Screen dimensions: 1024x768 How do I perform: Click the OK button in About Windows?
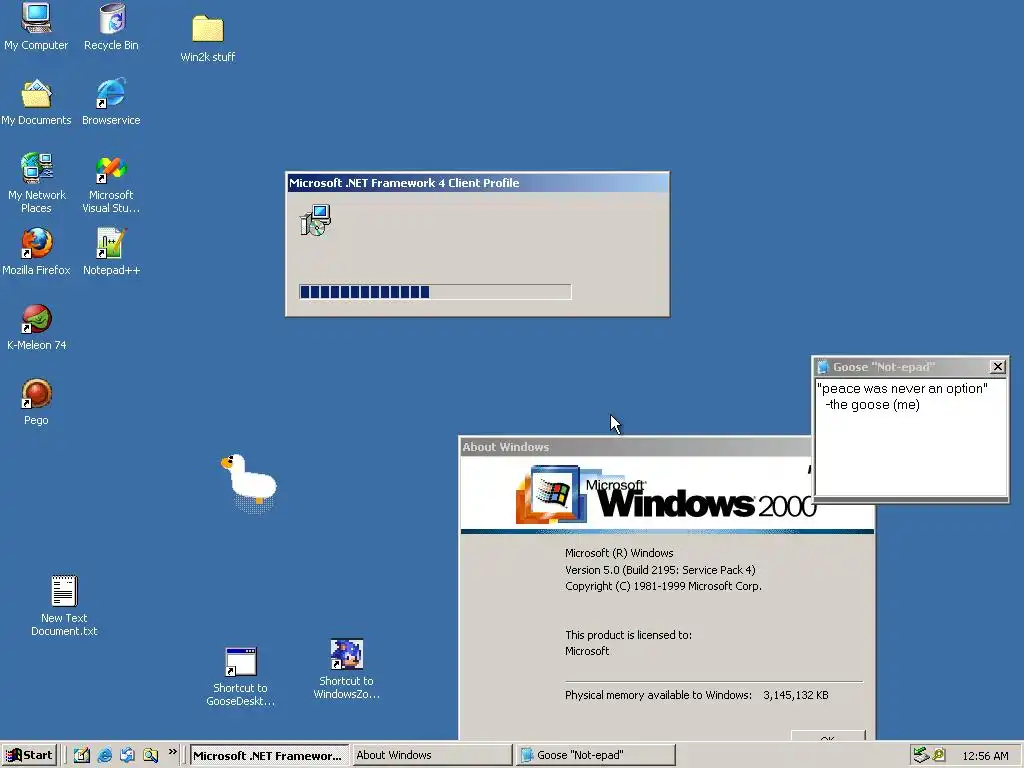pos(828,735)
